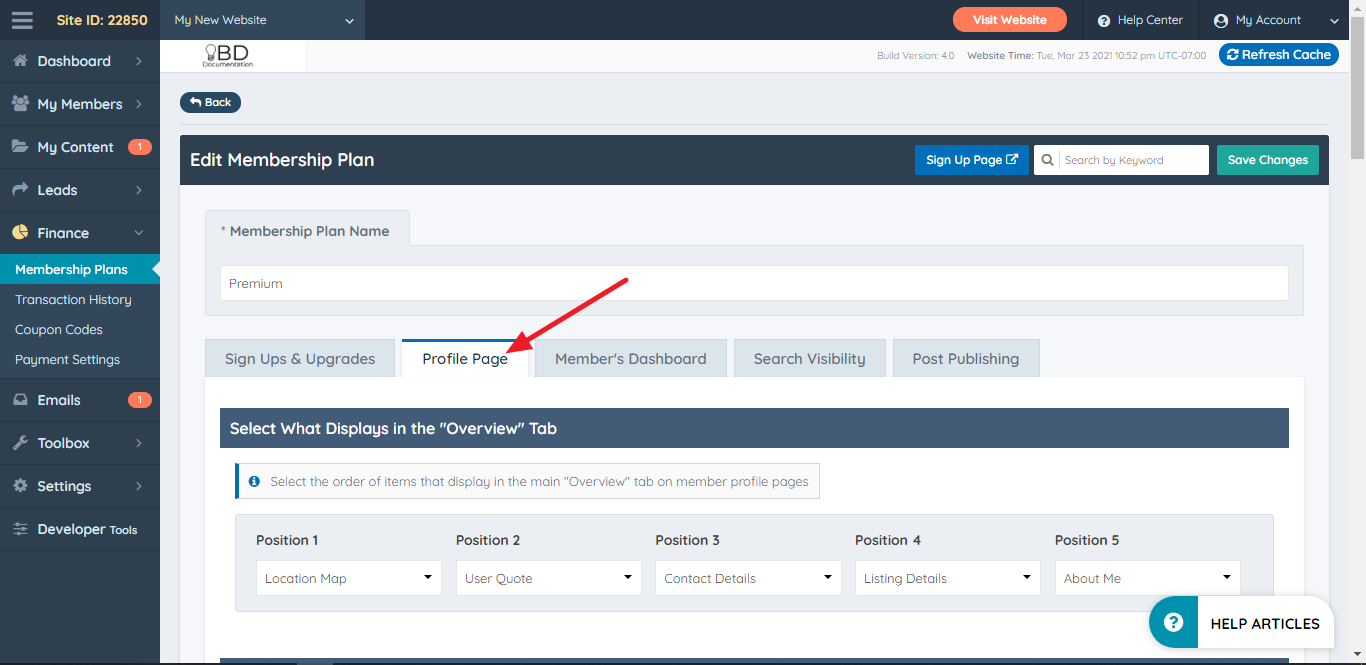Viewport: 1366px width, 665px height.
Task: Open the Help Articles widget
Action: [1241, 622]
